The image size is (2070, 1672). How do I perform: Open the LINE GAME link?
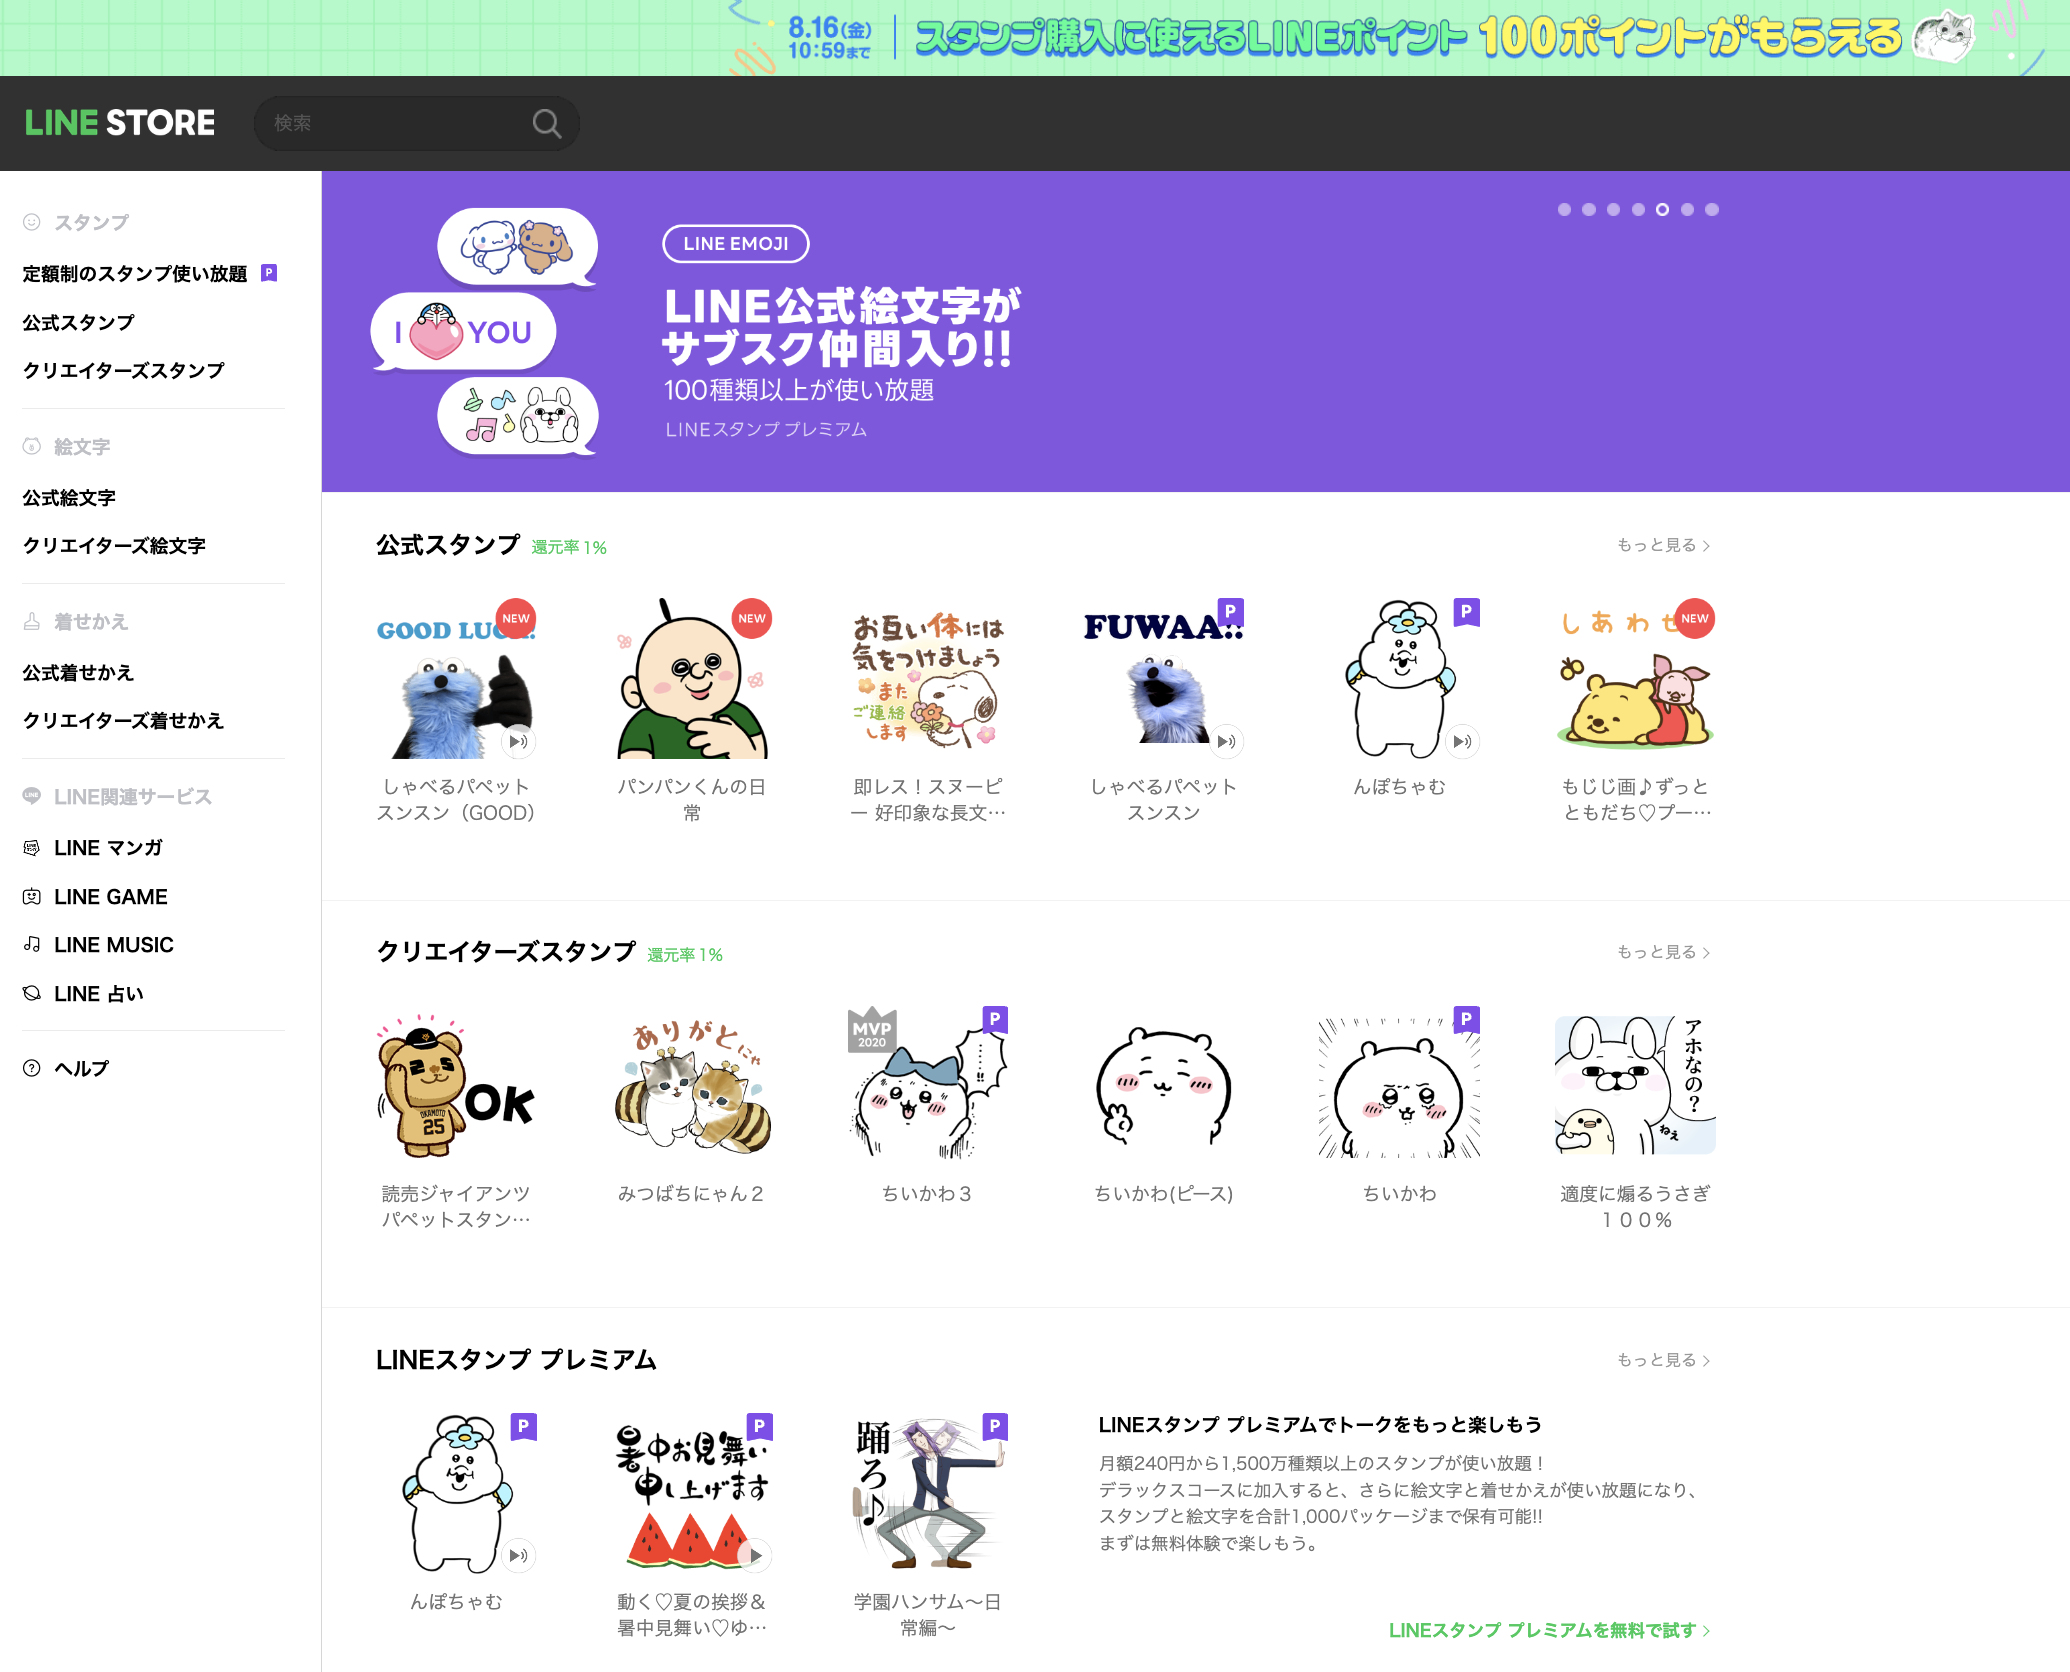111,897
